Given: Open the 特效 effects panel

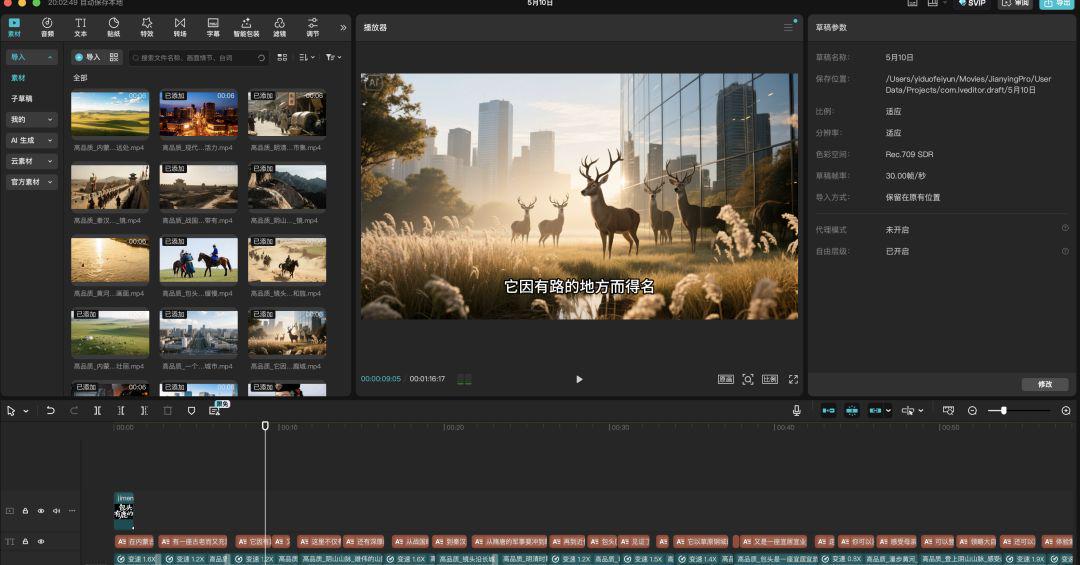Looking at the screenshot, I should 147,27.
